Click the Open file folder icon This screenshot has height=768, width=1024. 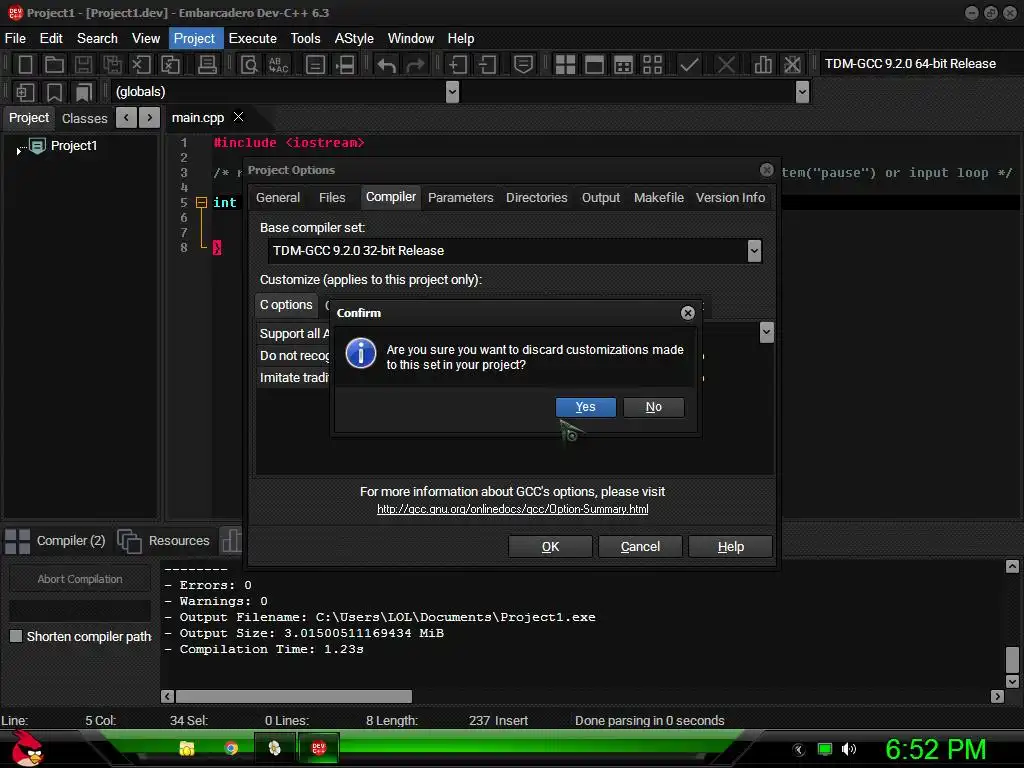point(54,64)
